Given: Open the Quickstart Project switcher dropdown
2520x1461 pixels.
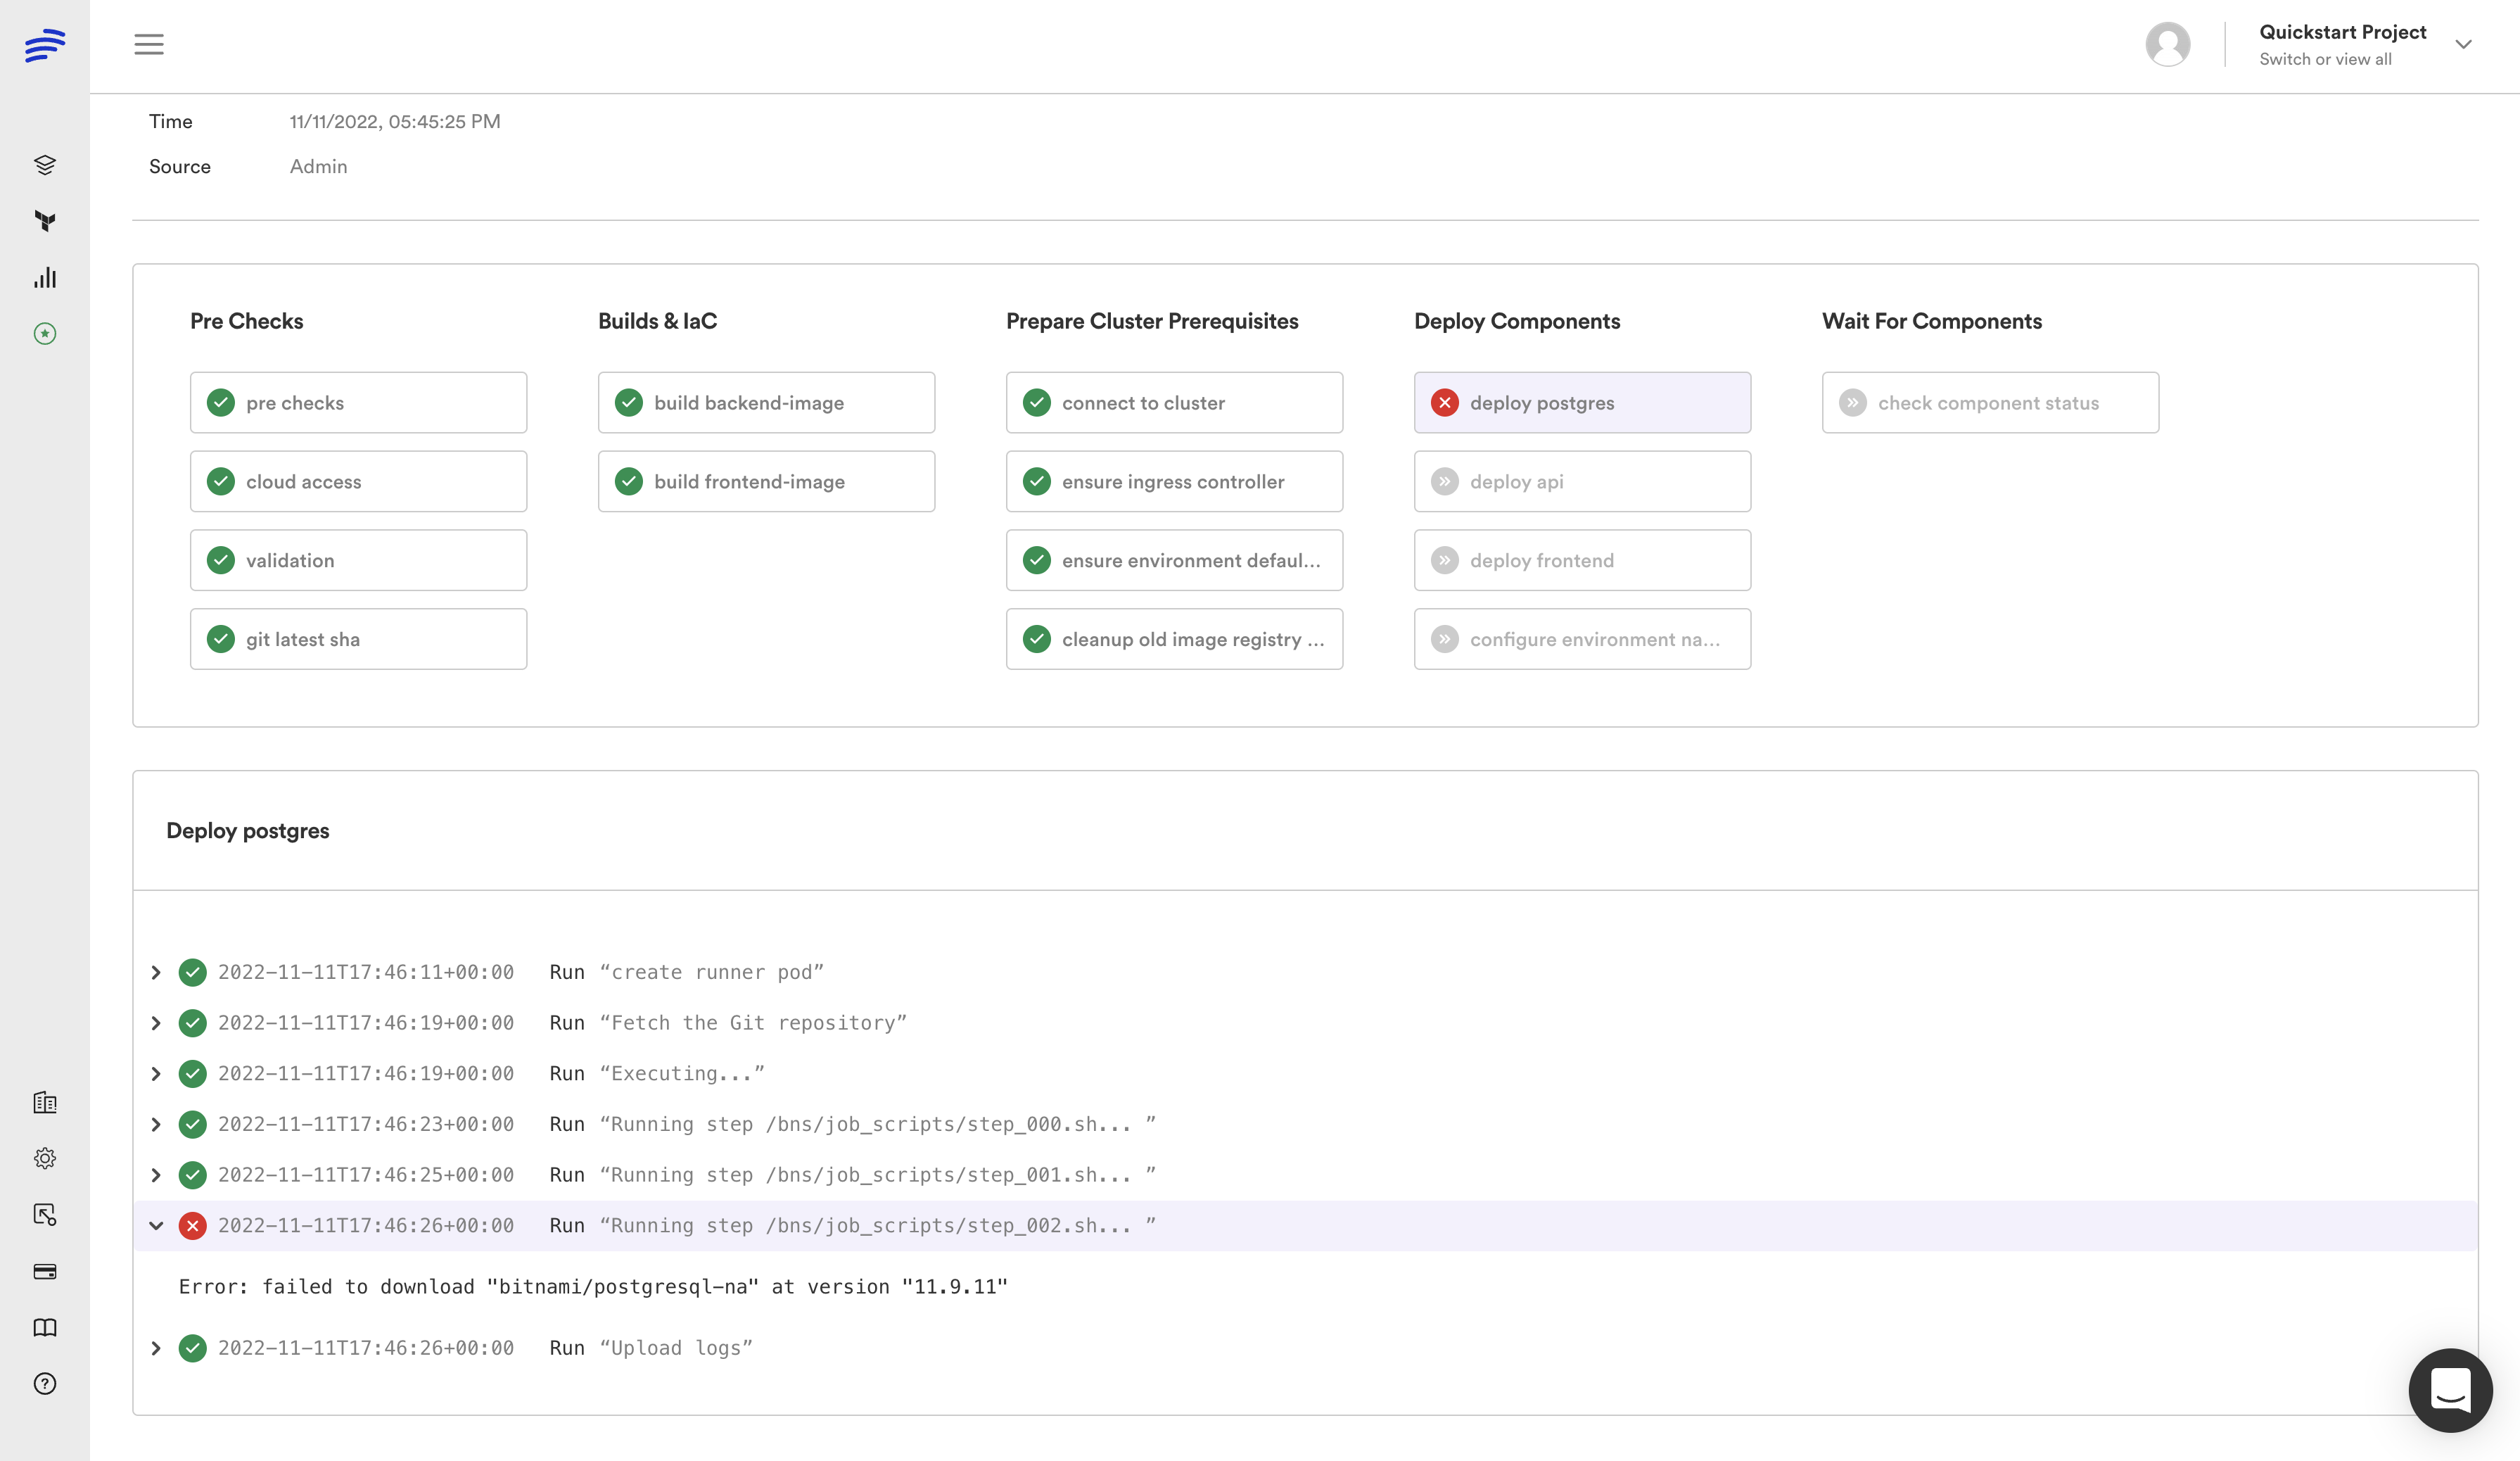Looking at the screenshot, I should point(2462,44).
